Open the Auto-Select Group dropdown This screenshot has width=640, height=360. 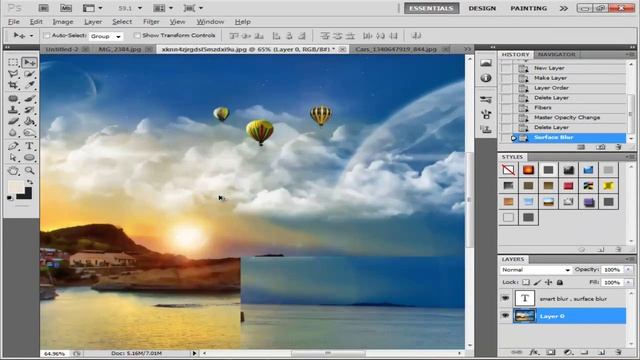106,36
